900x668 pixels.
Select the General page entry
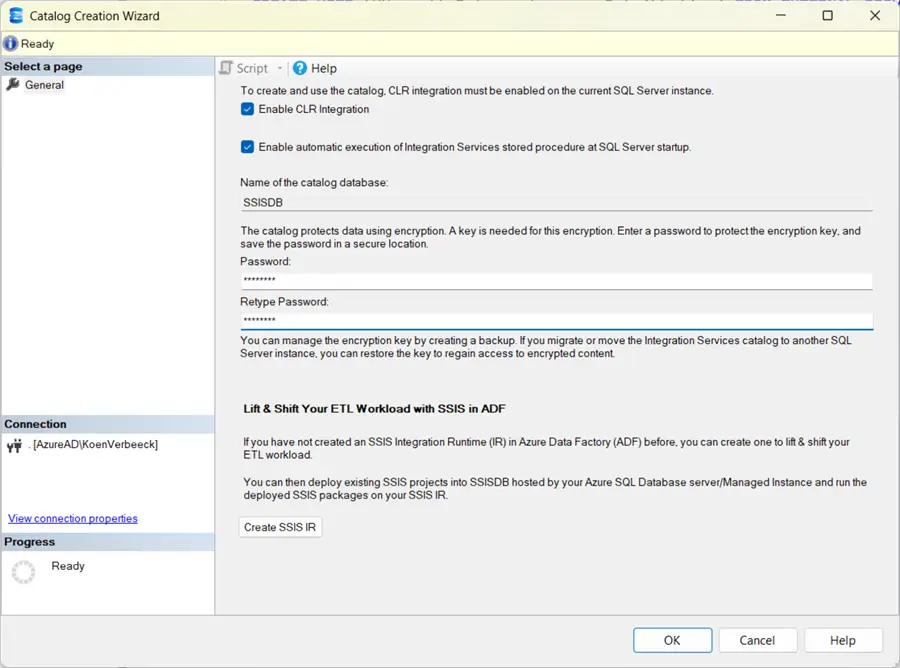pos(44,85)
